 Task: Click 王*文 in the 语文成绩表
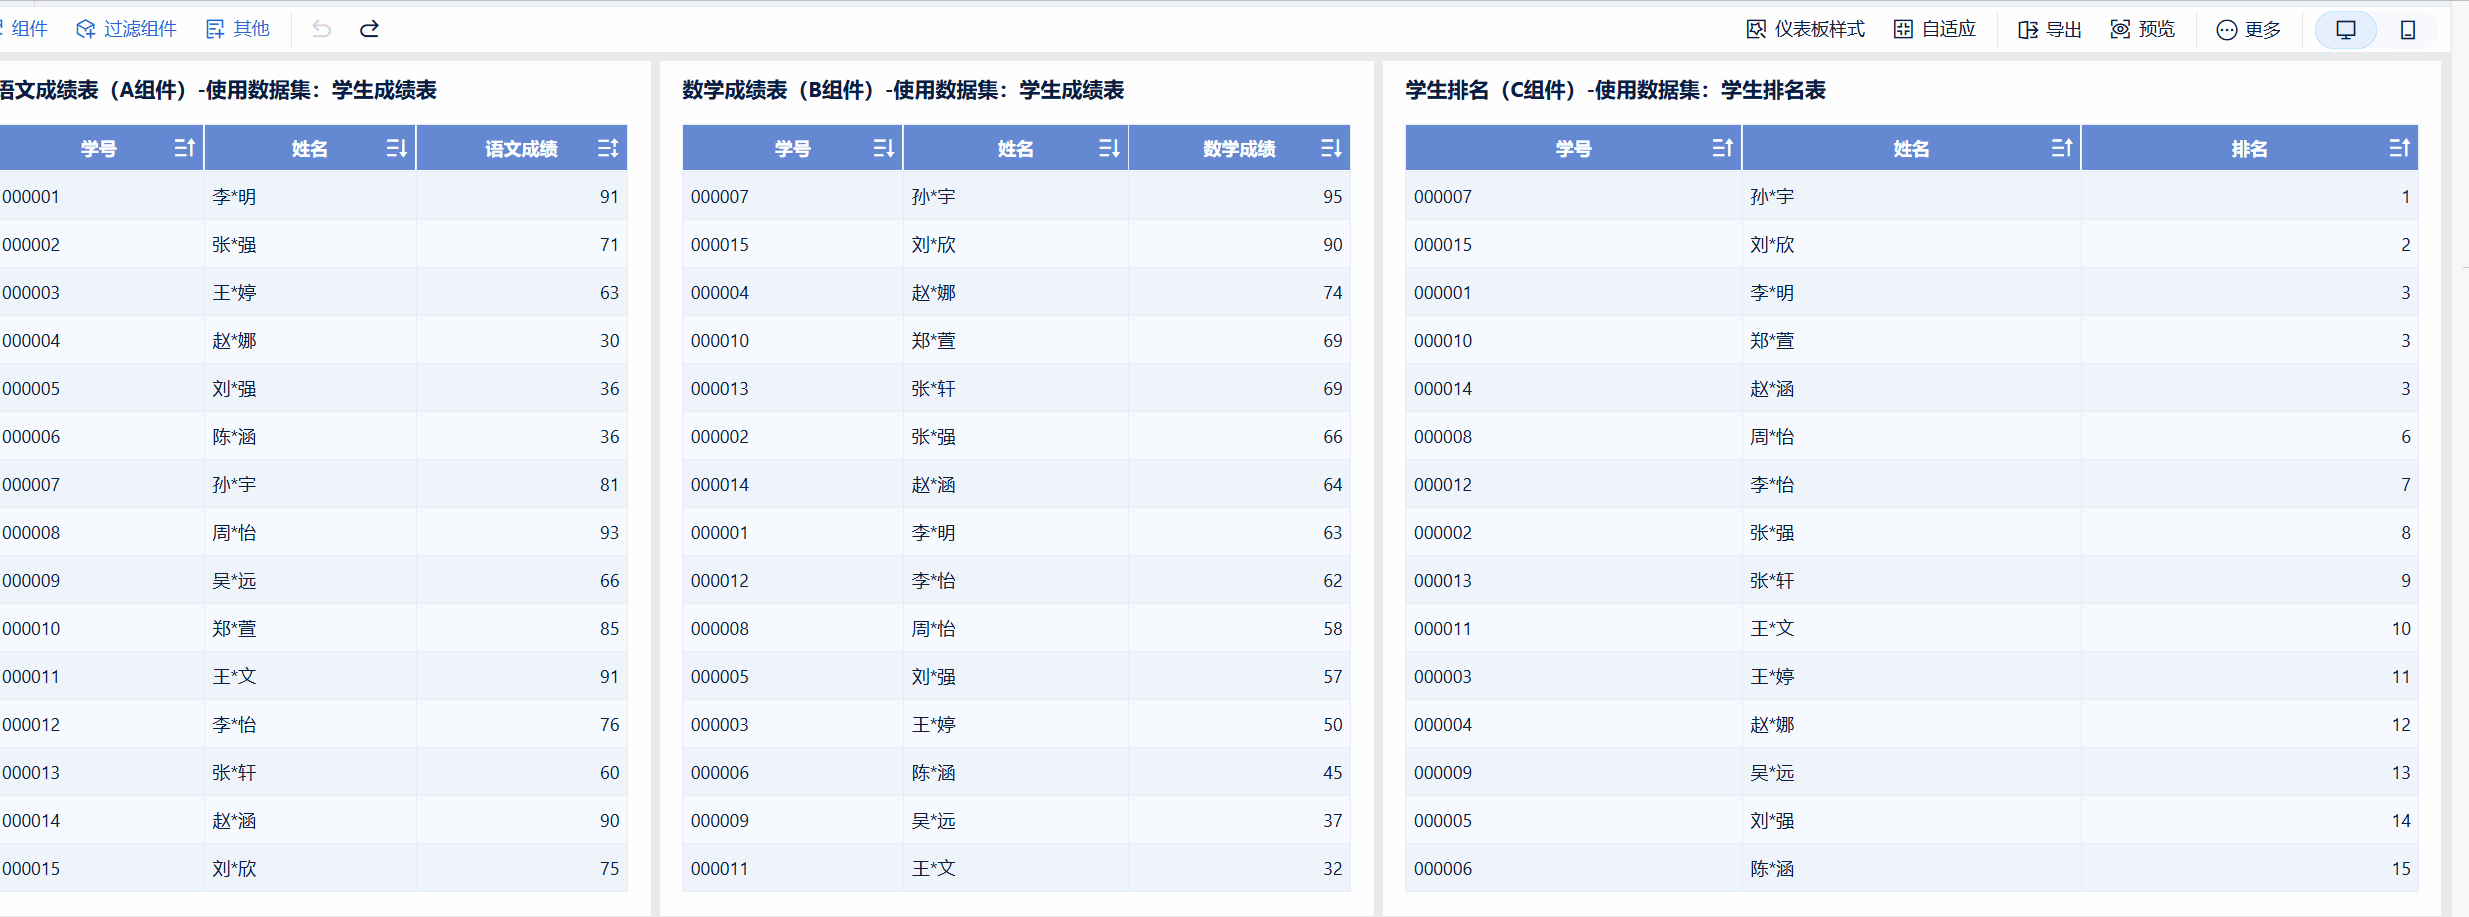point(234,677)
